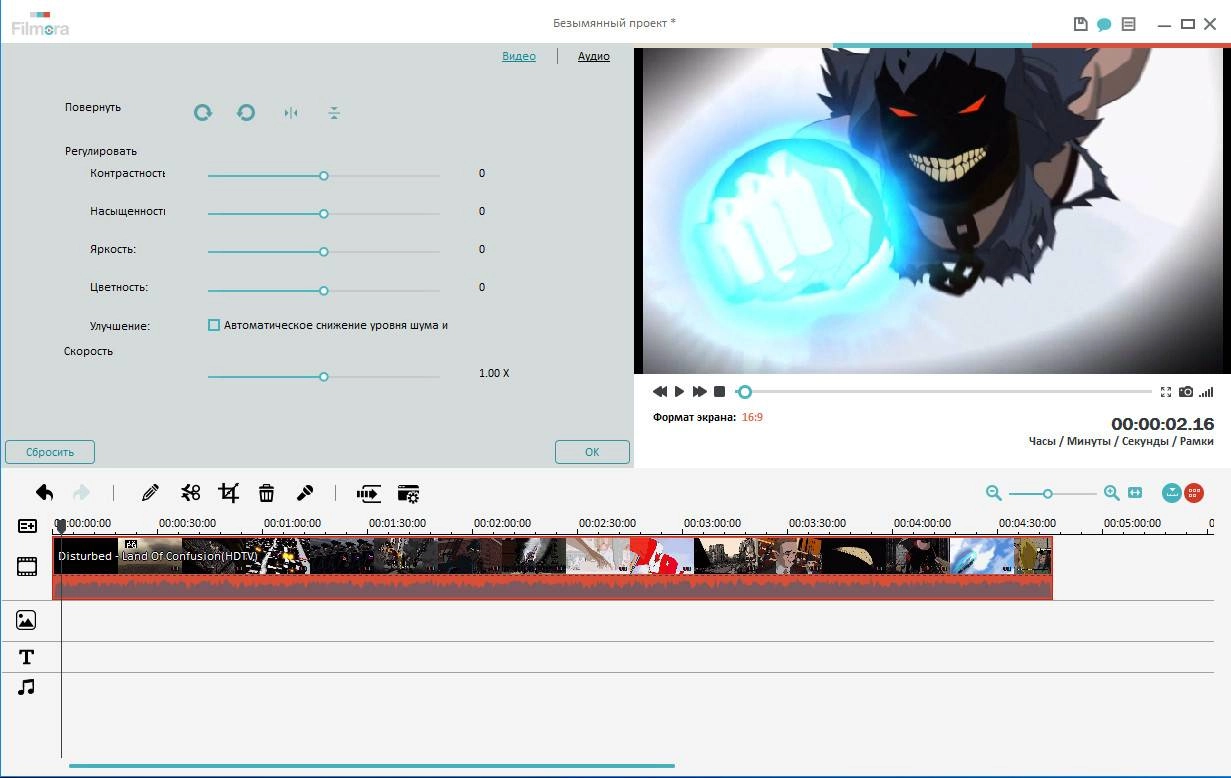Take a snapshot of the preview
The height and width of the screenshot is (778, 1231).
tap(1186, 392)
